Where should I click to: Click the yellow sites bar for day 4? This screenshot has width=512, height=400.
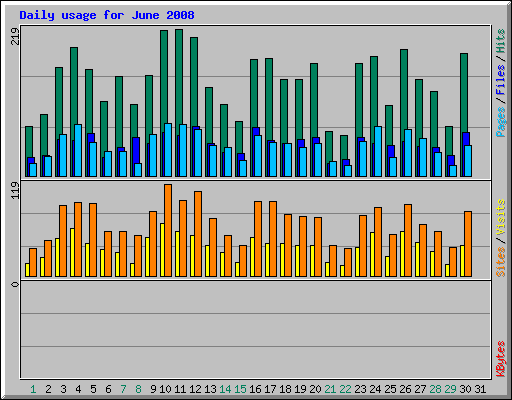click(x=72, y=253)
